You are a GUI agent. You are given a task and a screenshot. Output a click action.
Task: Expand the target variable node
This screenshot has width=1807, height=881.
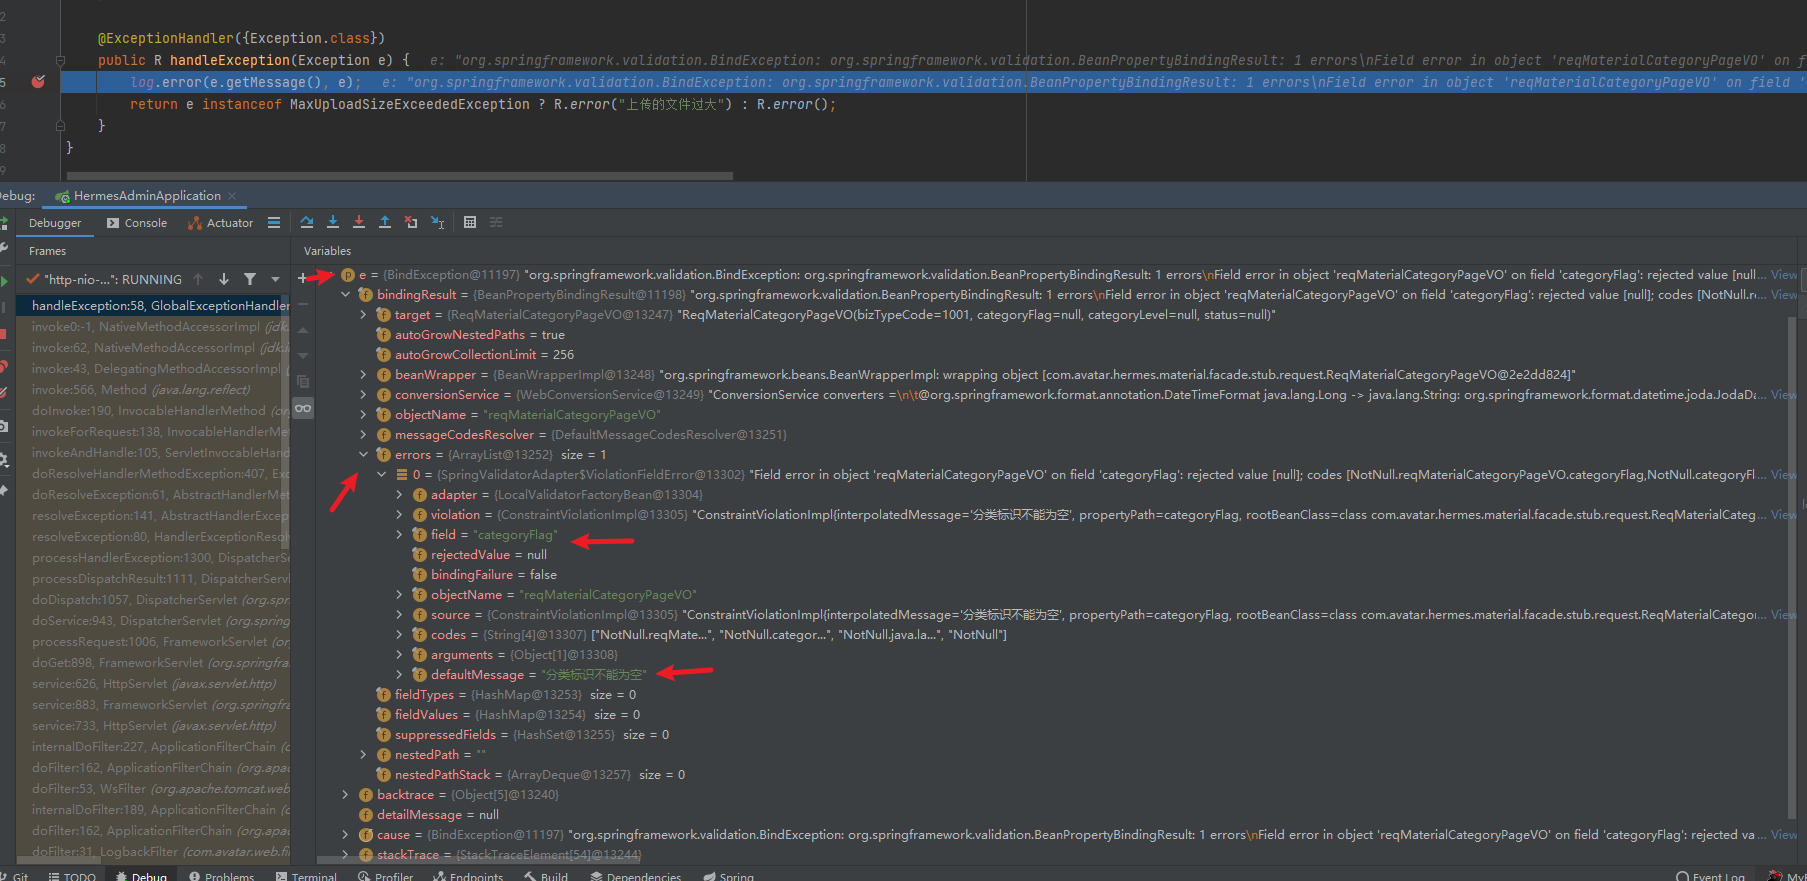pyautogui.click(x=364, y=315)
